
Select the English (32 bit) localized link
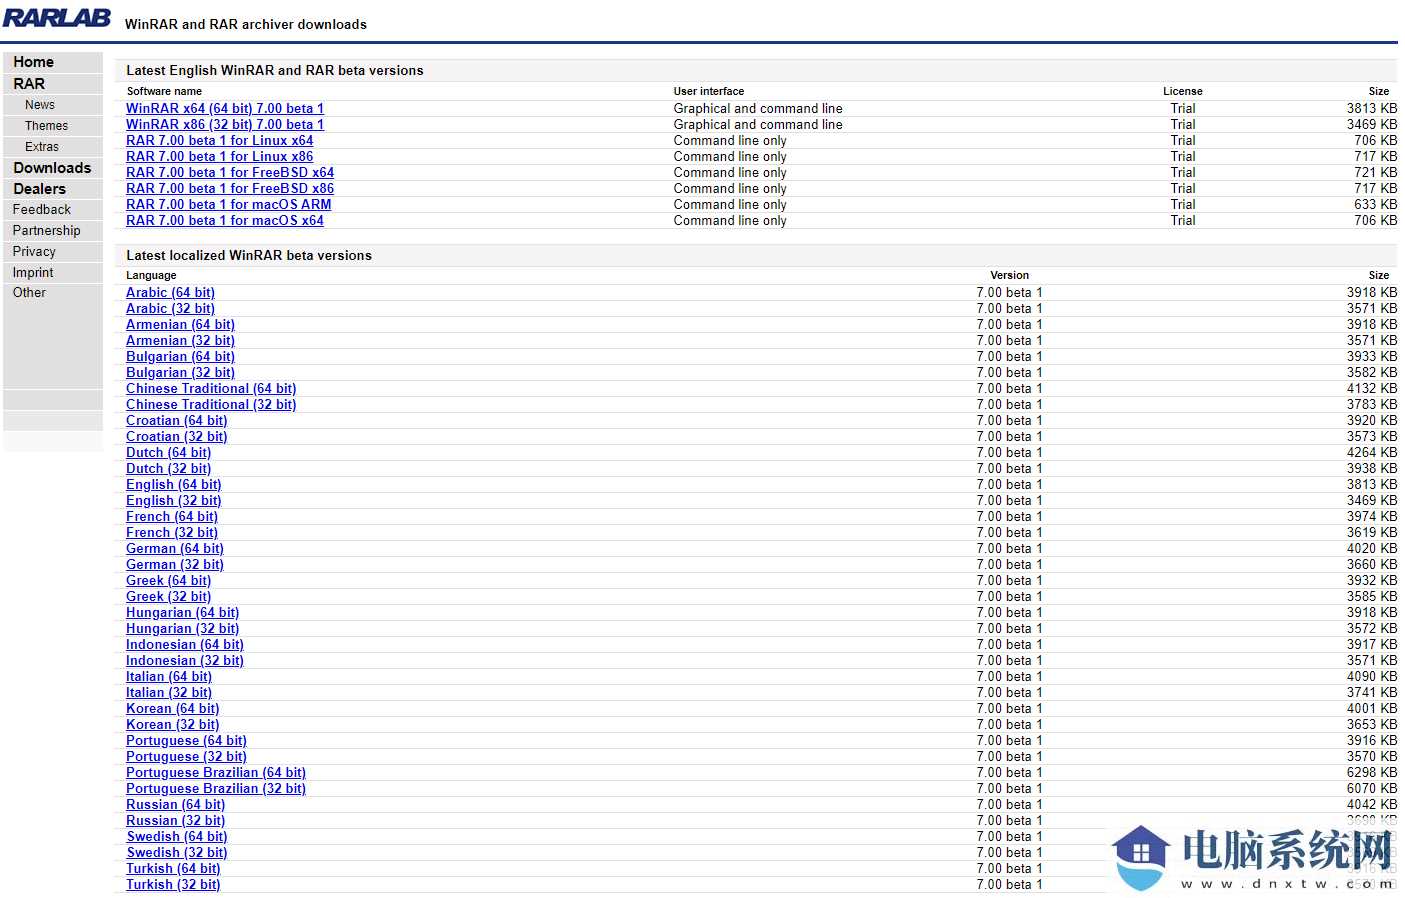tap(173, 501)
